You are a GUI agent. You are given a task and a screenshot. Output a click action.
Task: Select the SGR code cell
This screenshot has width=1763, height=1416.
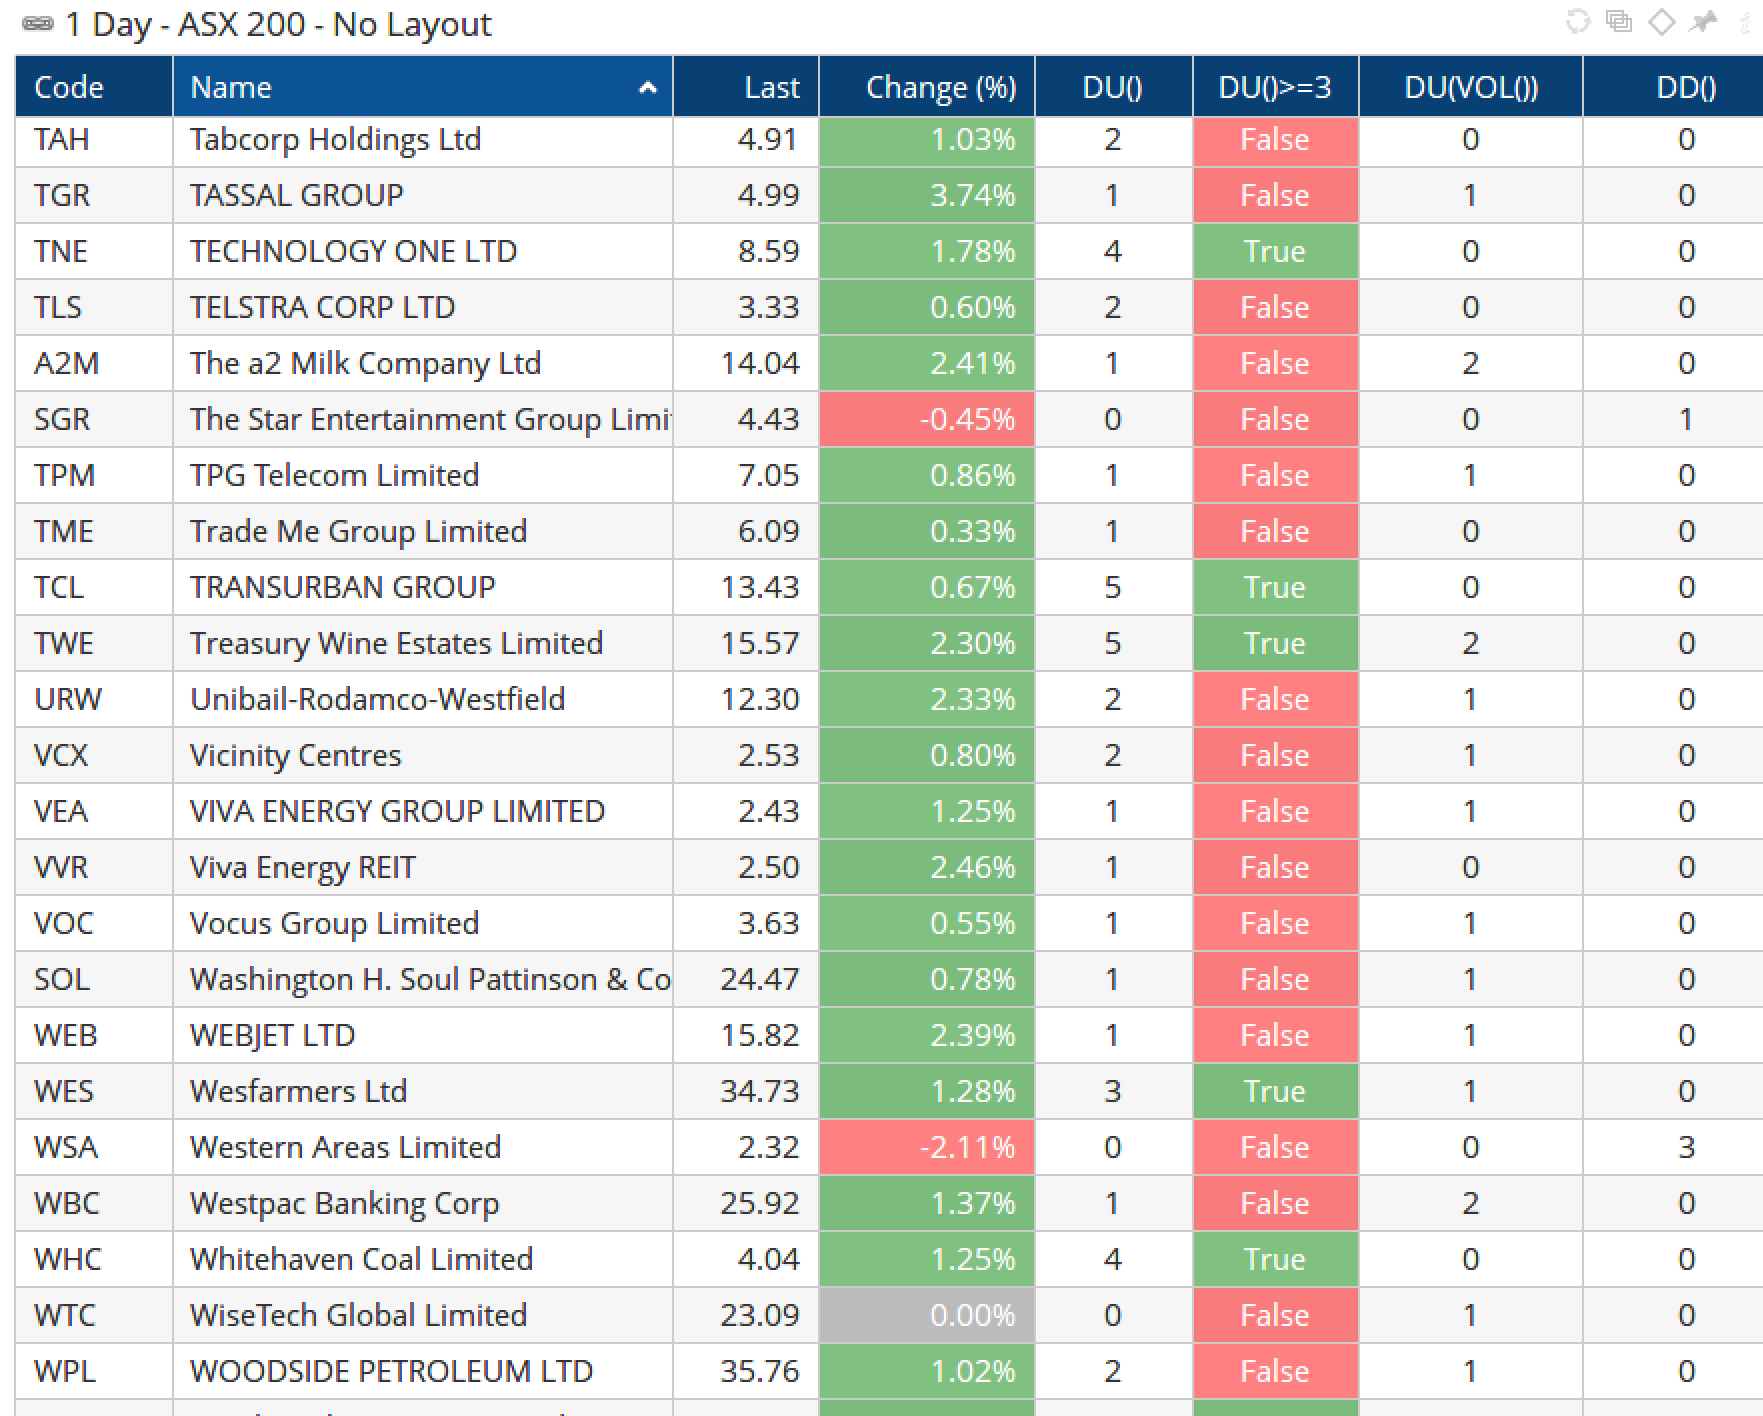click(x=94, y=419)
